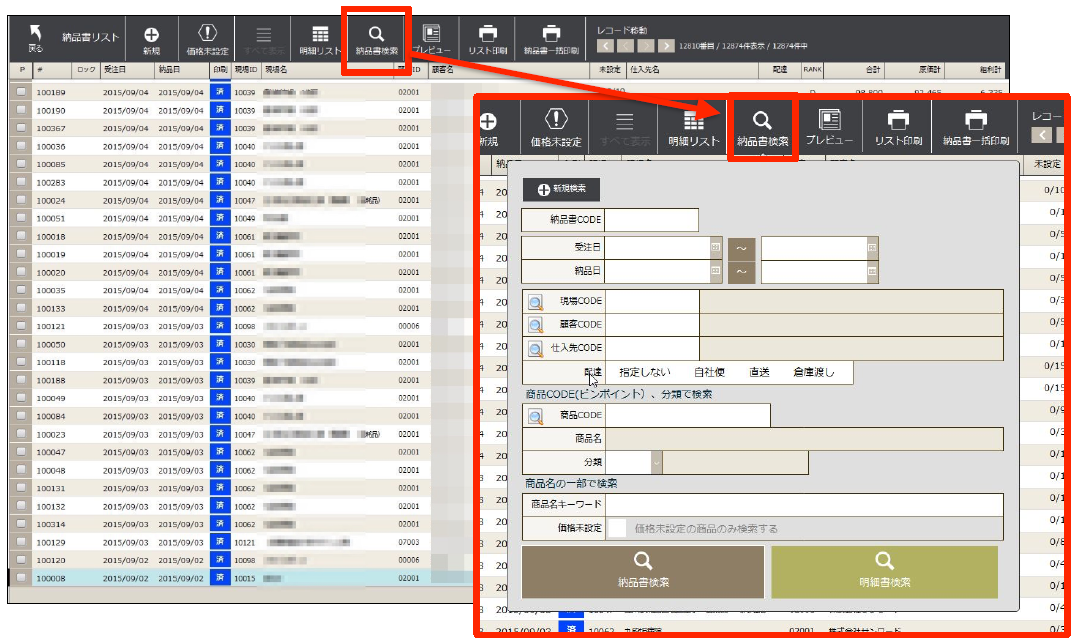Image resolution: width=1080 pixels, height=644 pixels.
Task: Click リスト印刷 printer icon in main window toolbar
Action: click(x=487, y=34)
